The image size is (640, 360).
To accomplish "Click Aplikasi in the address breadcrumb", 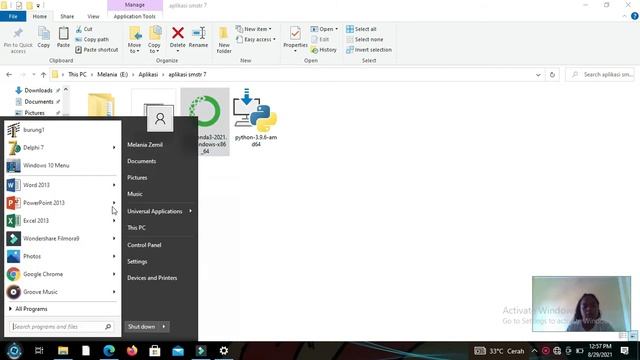I will pos(148,75).
